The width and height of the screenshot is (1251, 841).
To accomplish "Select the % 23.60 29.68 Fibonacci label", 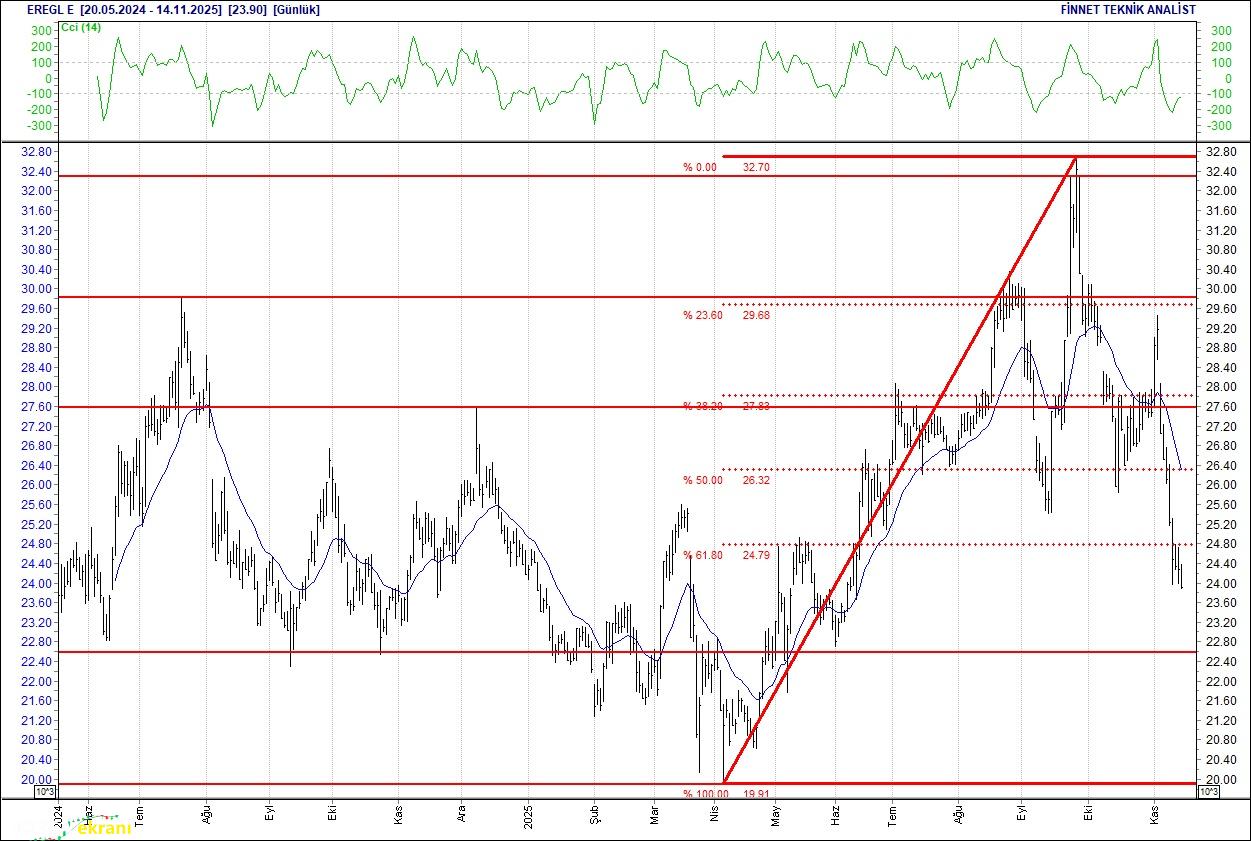I will 727,315.
